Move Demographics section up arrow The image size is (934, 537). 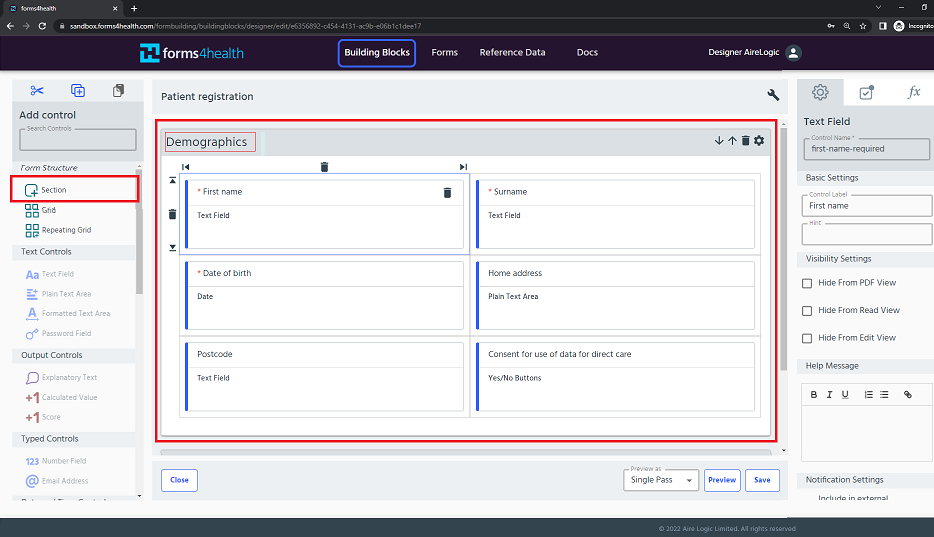[732, 141]
